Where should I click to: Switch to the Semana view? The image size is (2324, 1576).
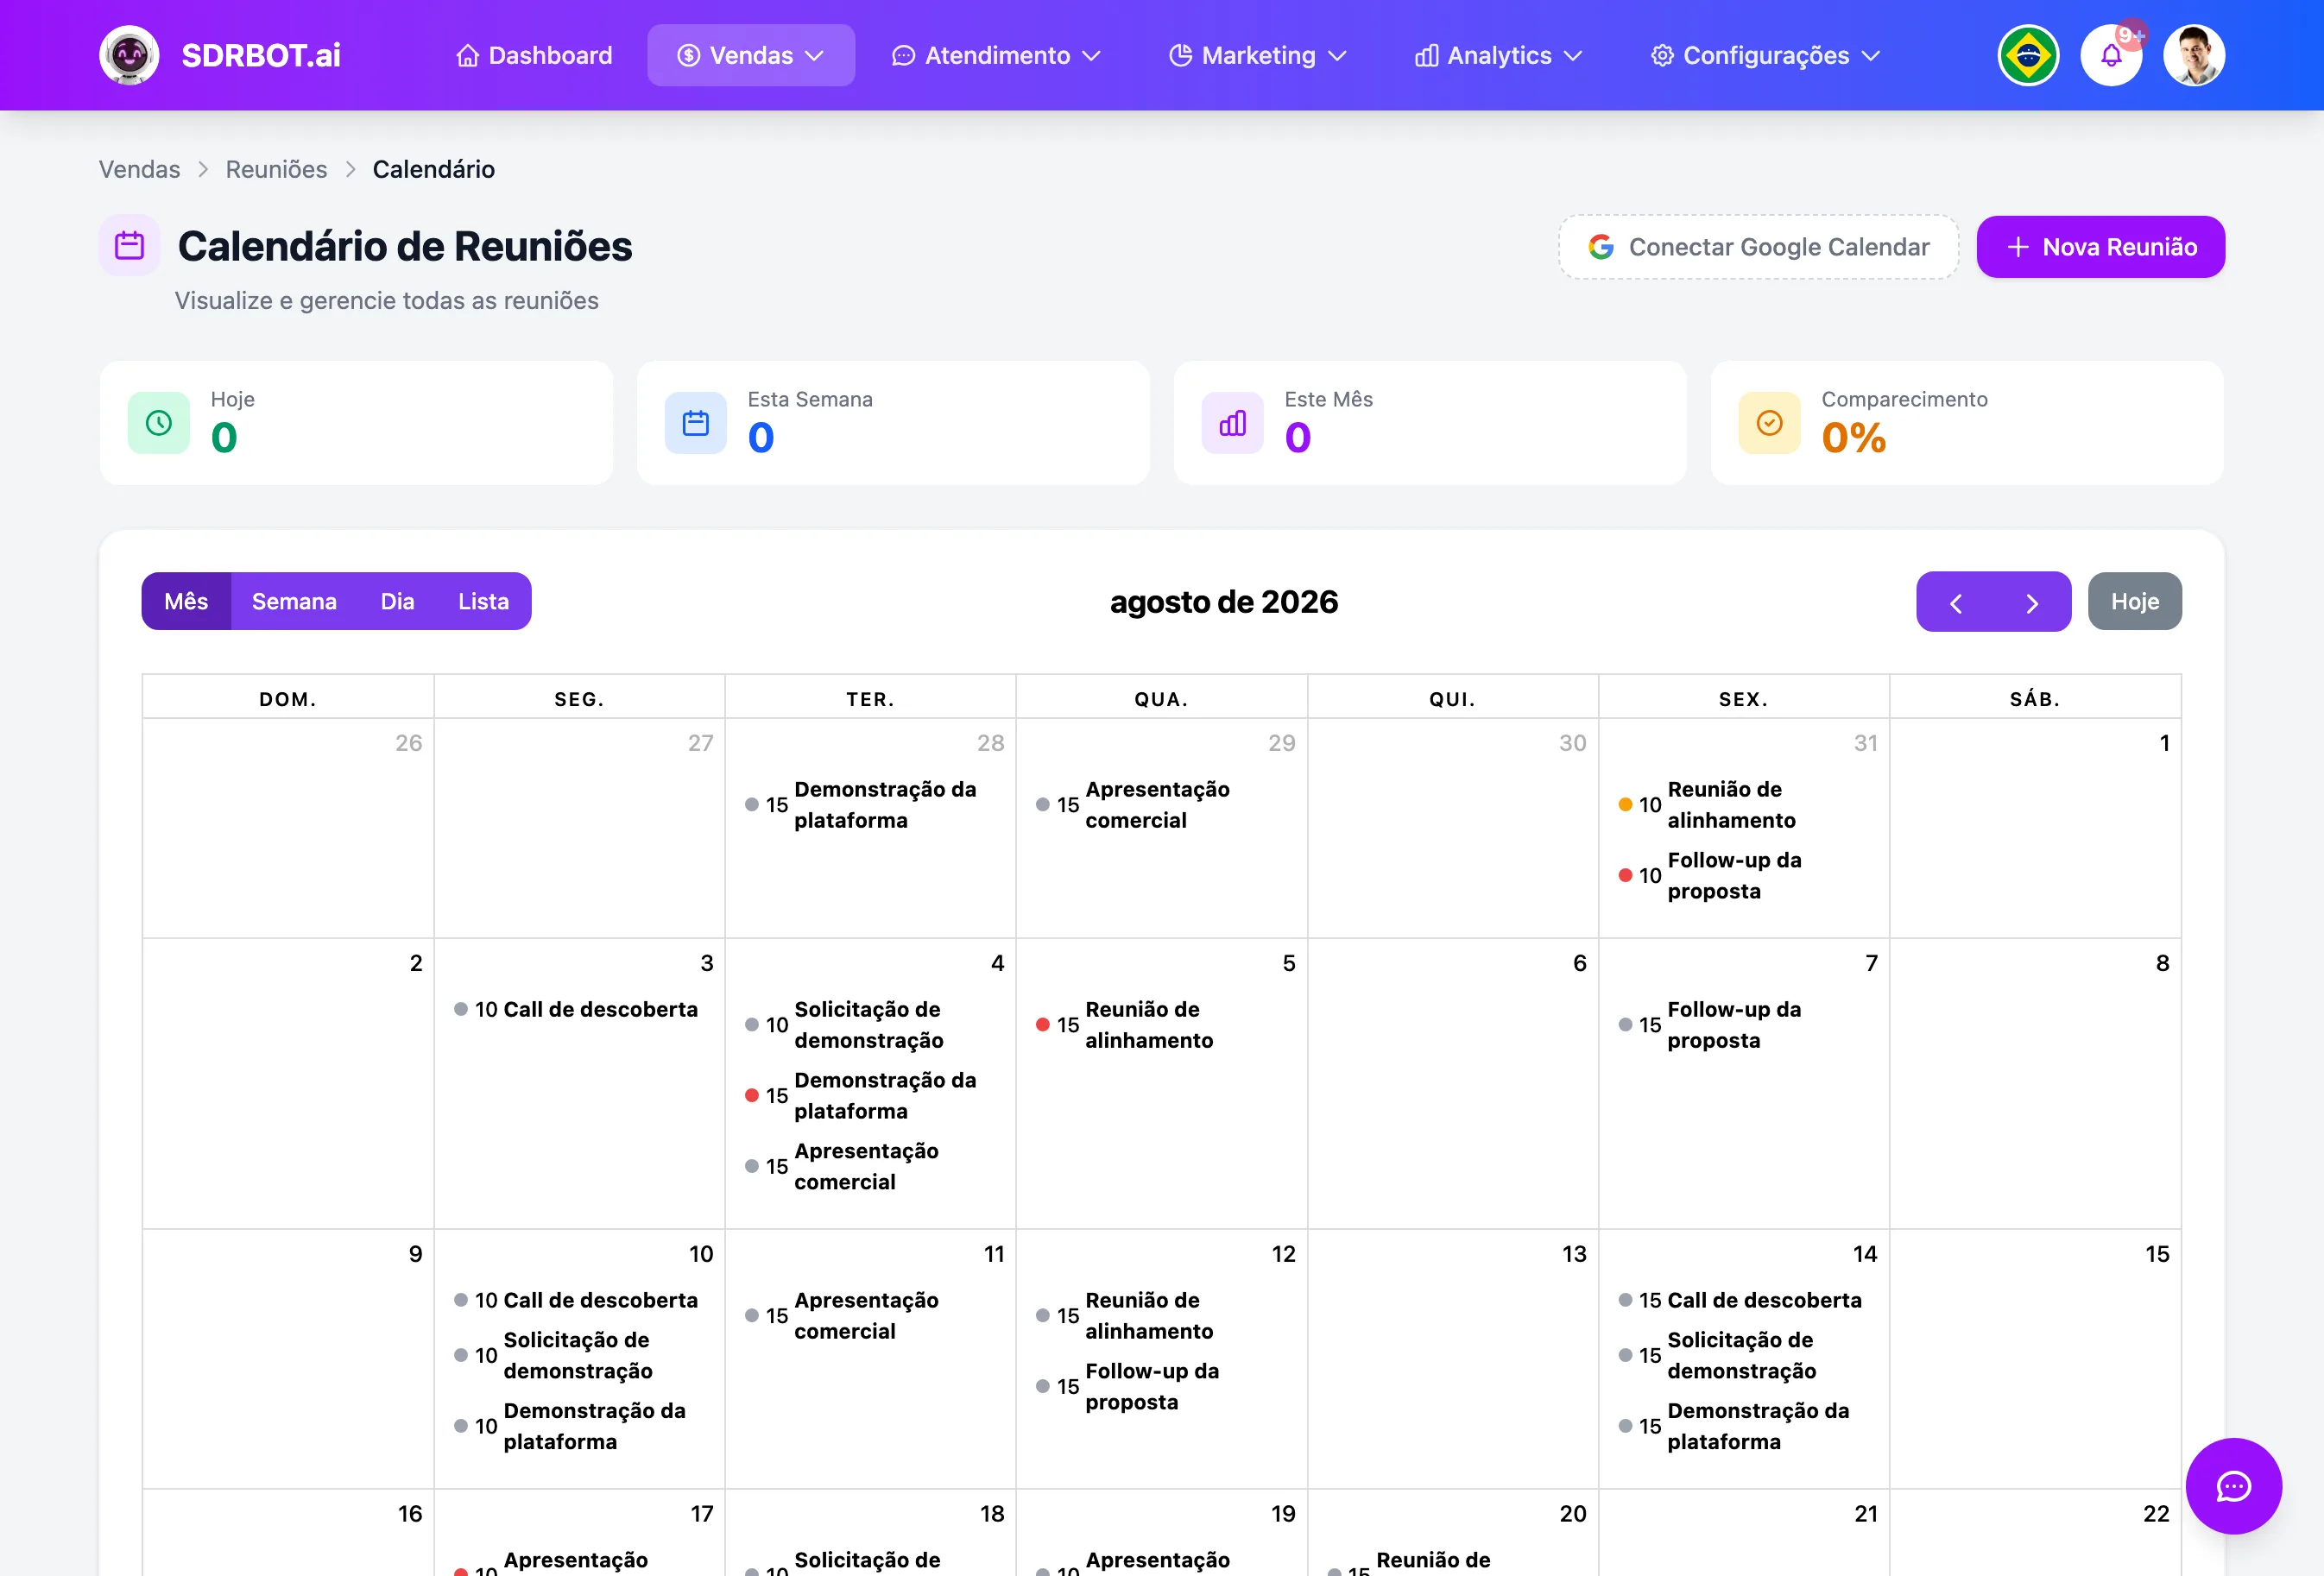coord(294,601)
